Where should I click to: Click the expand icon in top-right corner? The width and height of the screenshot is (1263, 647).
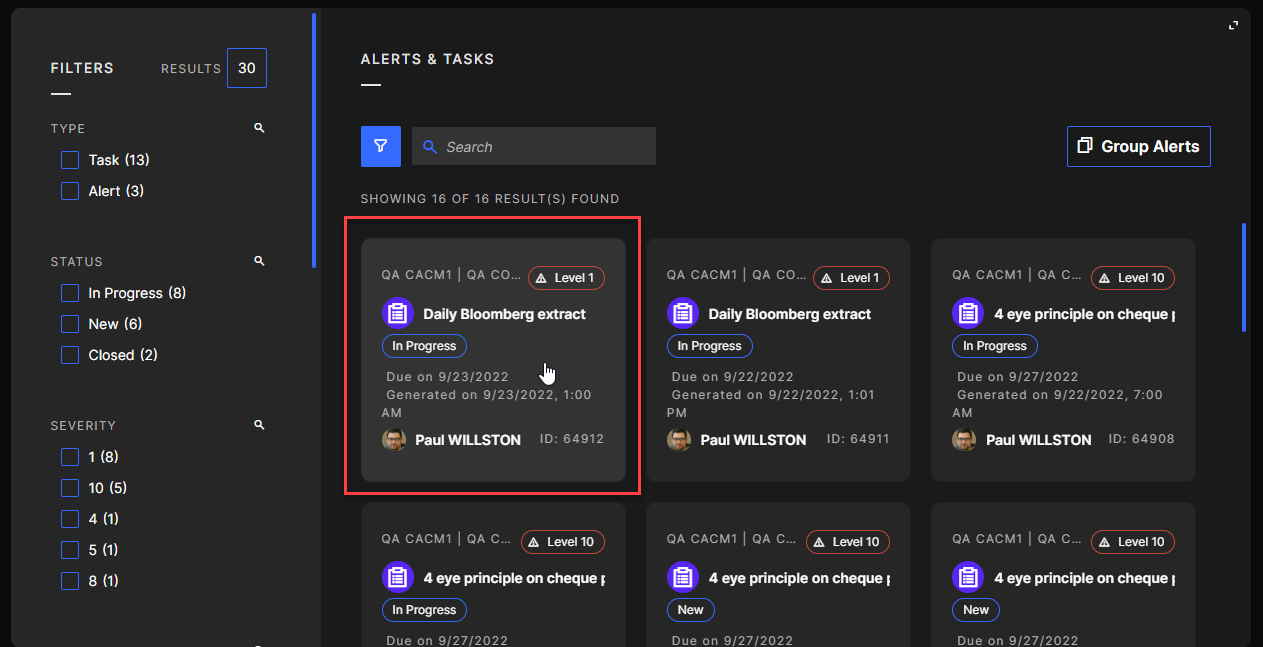coord(1233,26)
